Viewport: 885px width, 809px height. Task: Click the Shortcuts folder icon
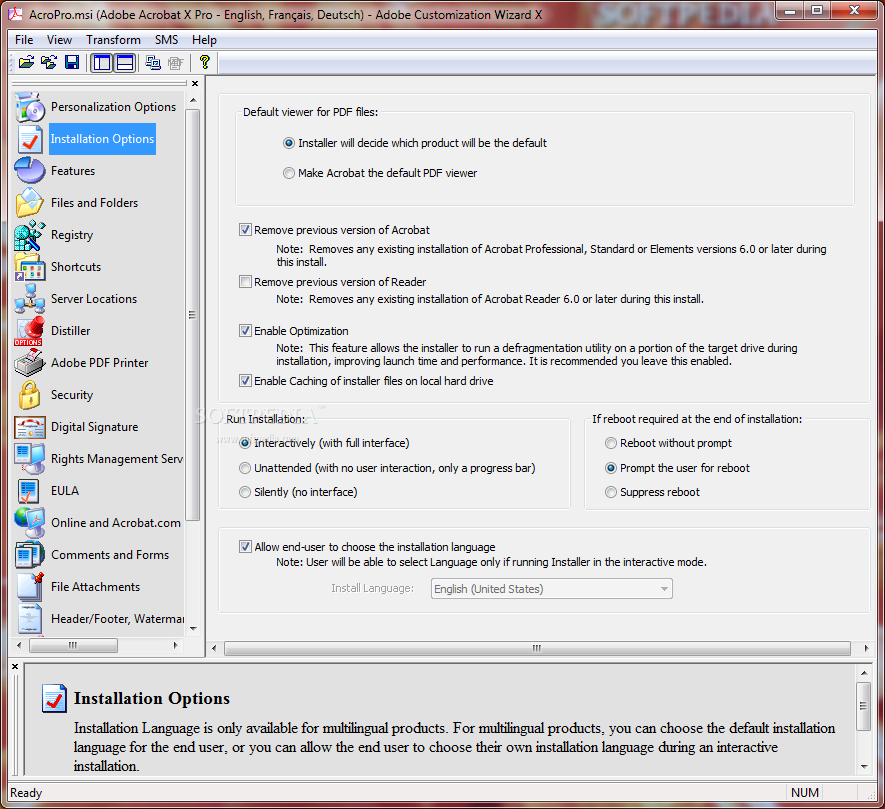(30, 267)
